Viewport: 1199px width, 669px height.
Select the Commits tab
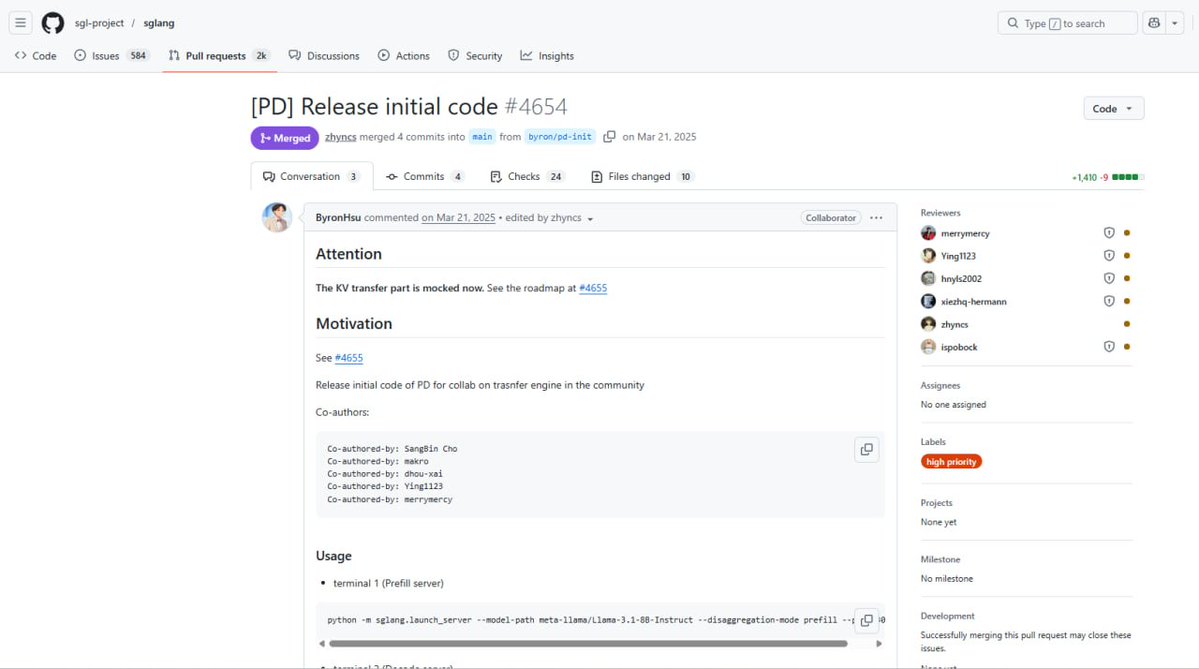(x=424, y=177)
